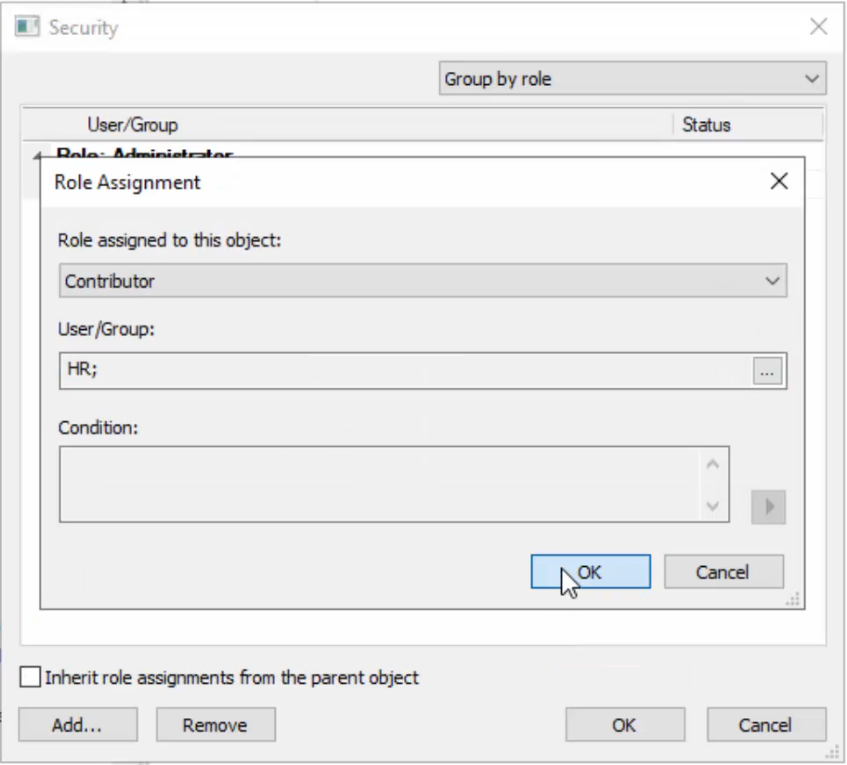This screenshot has width=847, height=765.
Task: Cancel the Role Assignment dialog
Action: 723,571
